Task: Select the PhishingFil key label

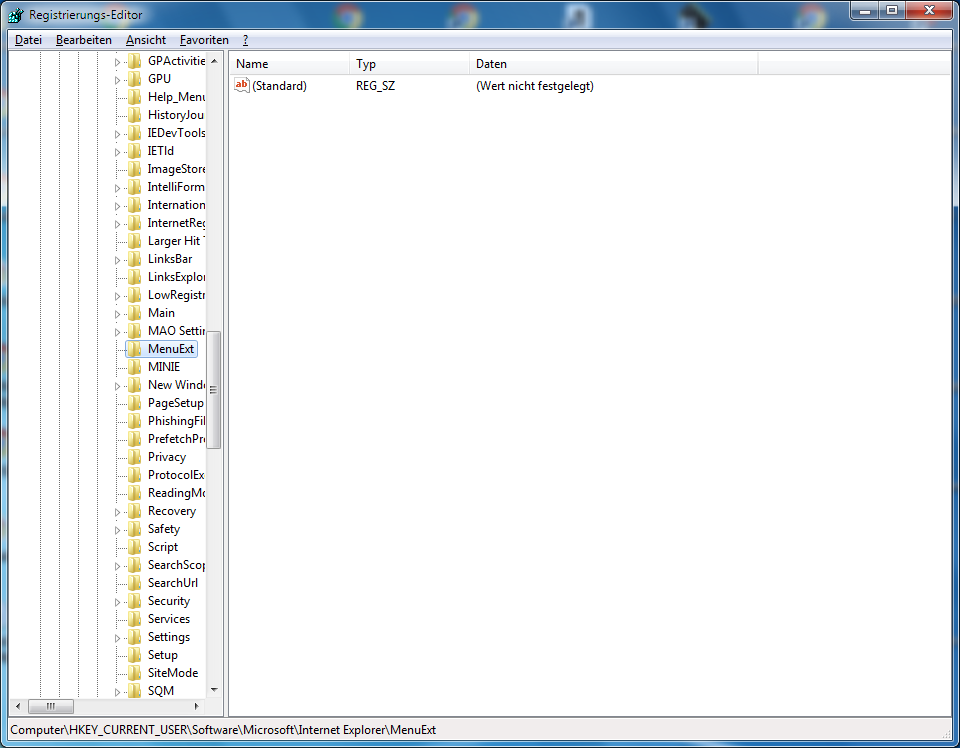Action: 176,421
